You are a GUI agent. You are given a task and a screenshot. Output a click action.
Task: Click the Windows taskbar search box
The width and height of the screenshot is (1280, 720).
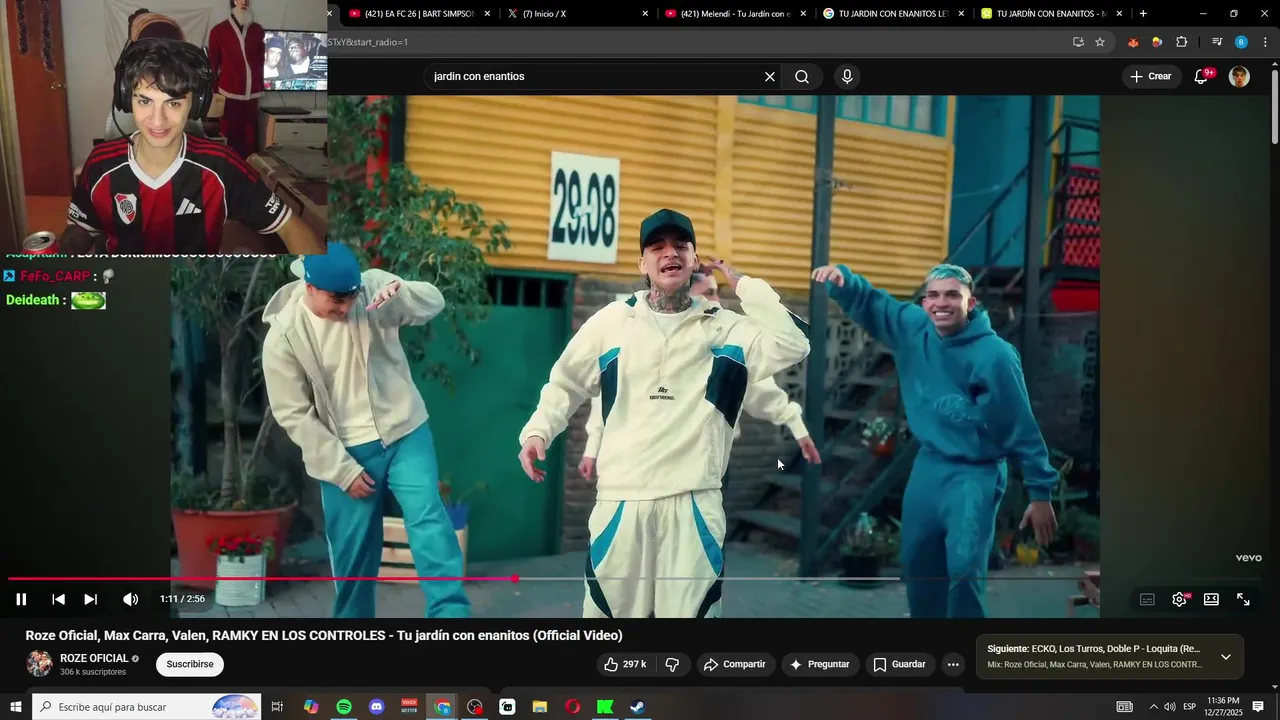tap(146, 707)
